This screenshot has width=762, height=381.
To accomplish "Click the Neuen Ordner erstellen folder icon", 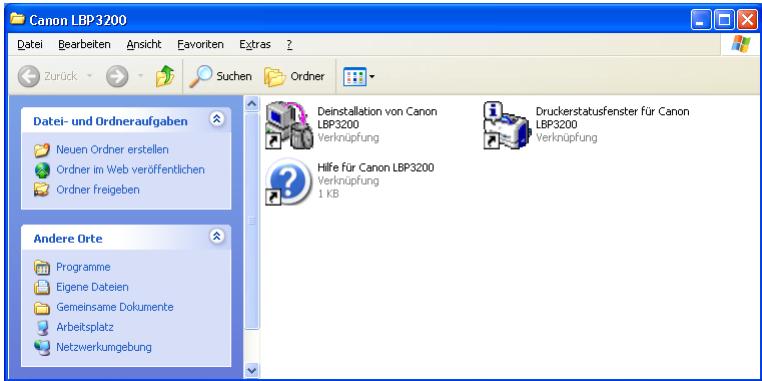I will point(42,150).
